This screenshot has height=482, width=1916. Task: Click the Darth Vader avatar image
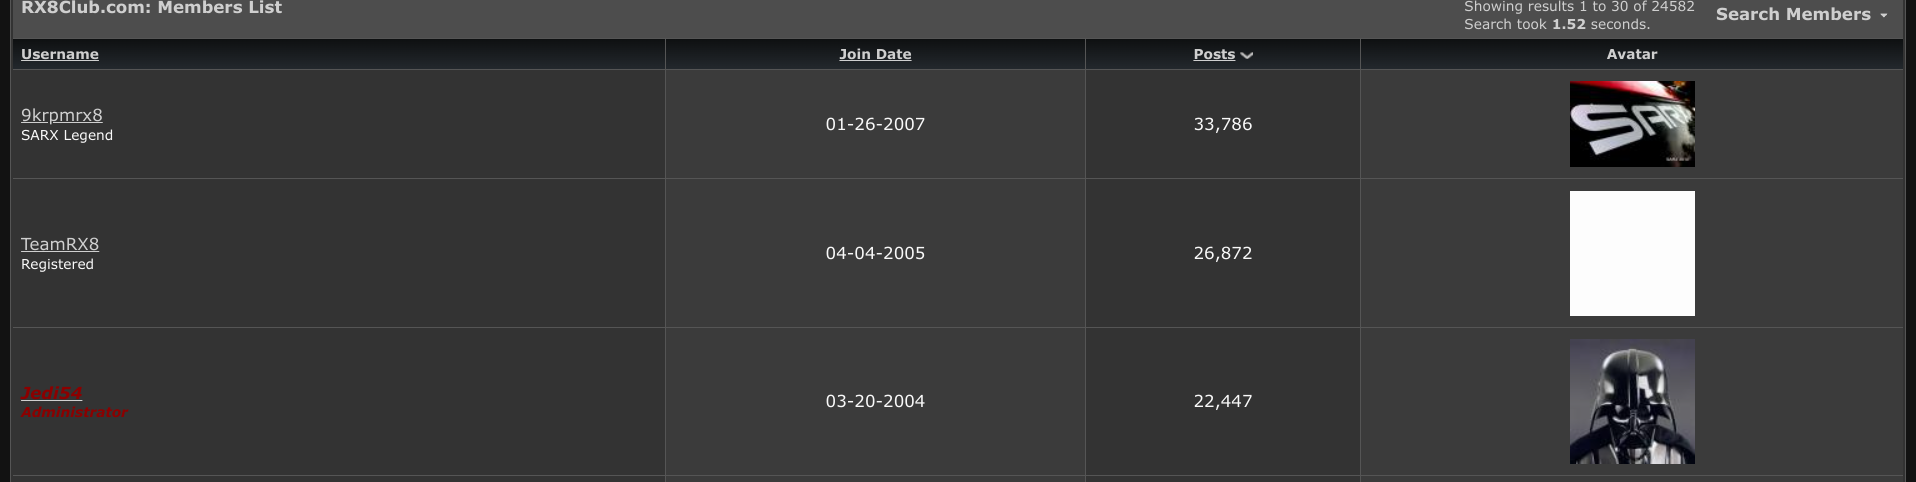pyautogui.click(x=1632, y=401)
